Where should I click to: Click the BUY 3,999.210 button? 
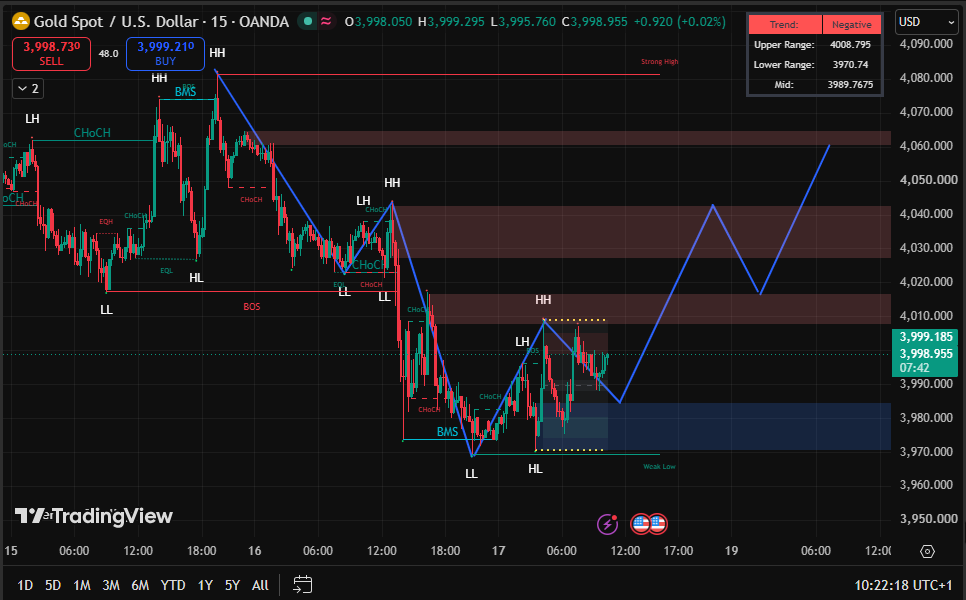click(165, 54)
